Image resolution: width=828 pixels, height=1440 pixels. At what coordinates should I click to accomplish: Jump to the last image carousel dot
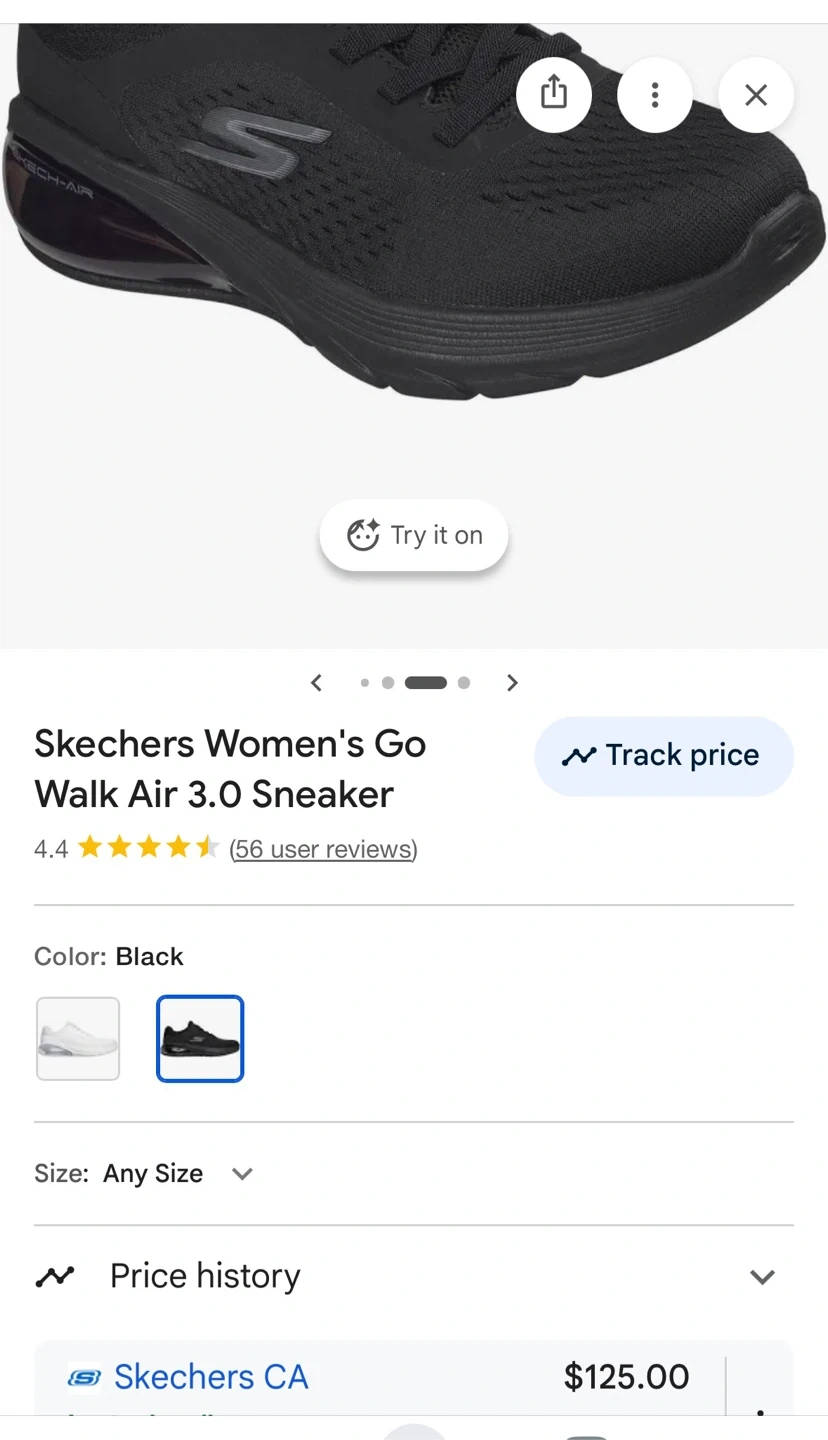tap(463, 683)
